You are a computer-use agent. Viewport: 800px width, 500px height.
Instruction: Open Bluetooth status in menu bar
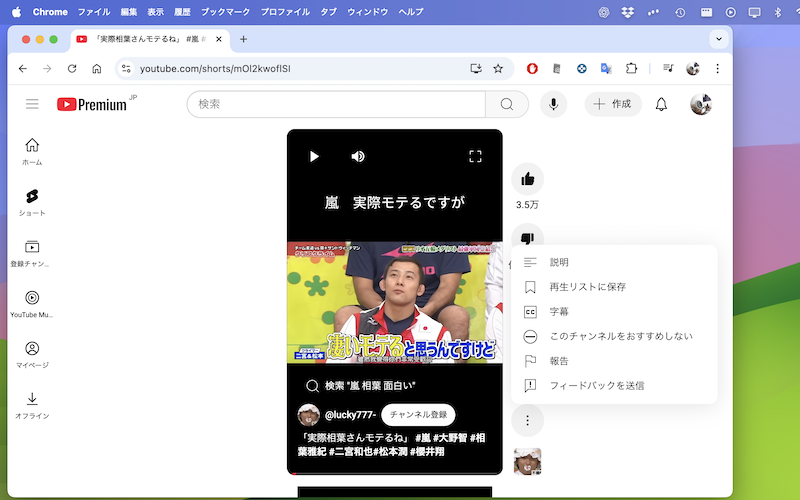pos(778,12)
